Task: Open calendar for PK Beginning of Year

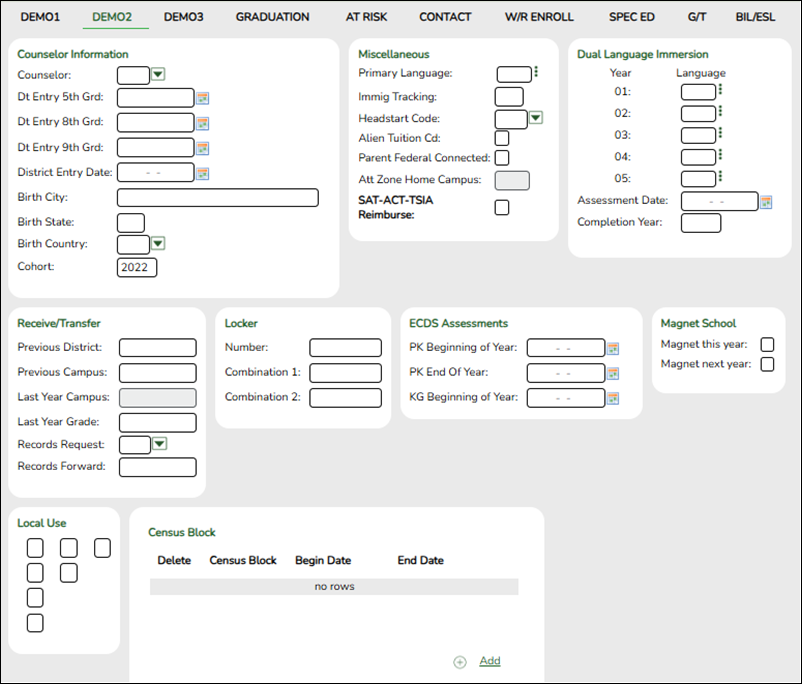Action: coord(613,348)
